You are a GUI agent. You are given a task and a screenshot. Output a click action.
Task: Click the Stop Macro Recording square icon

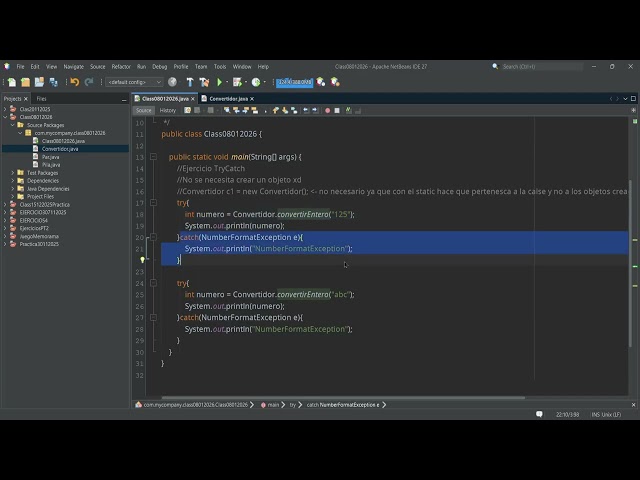click(x=337, y=110)
